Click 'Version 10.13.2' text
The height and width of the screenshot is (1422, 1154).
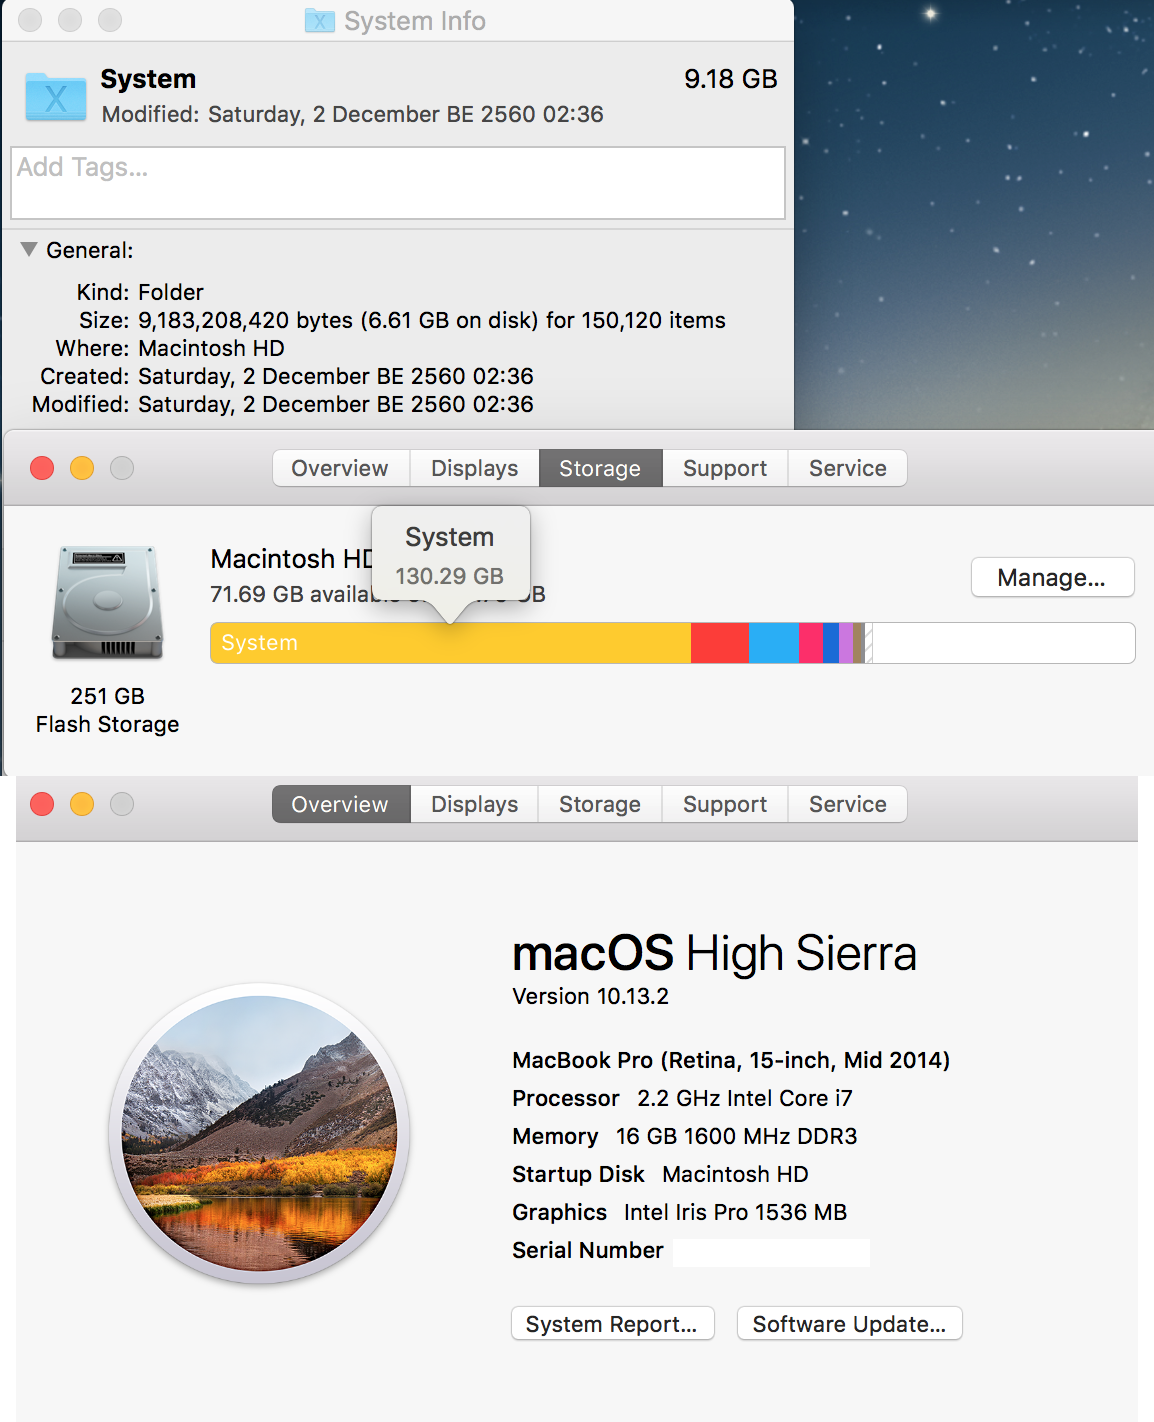(590, 996)
